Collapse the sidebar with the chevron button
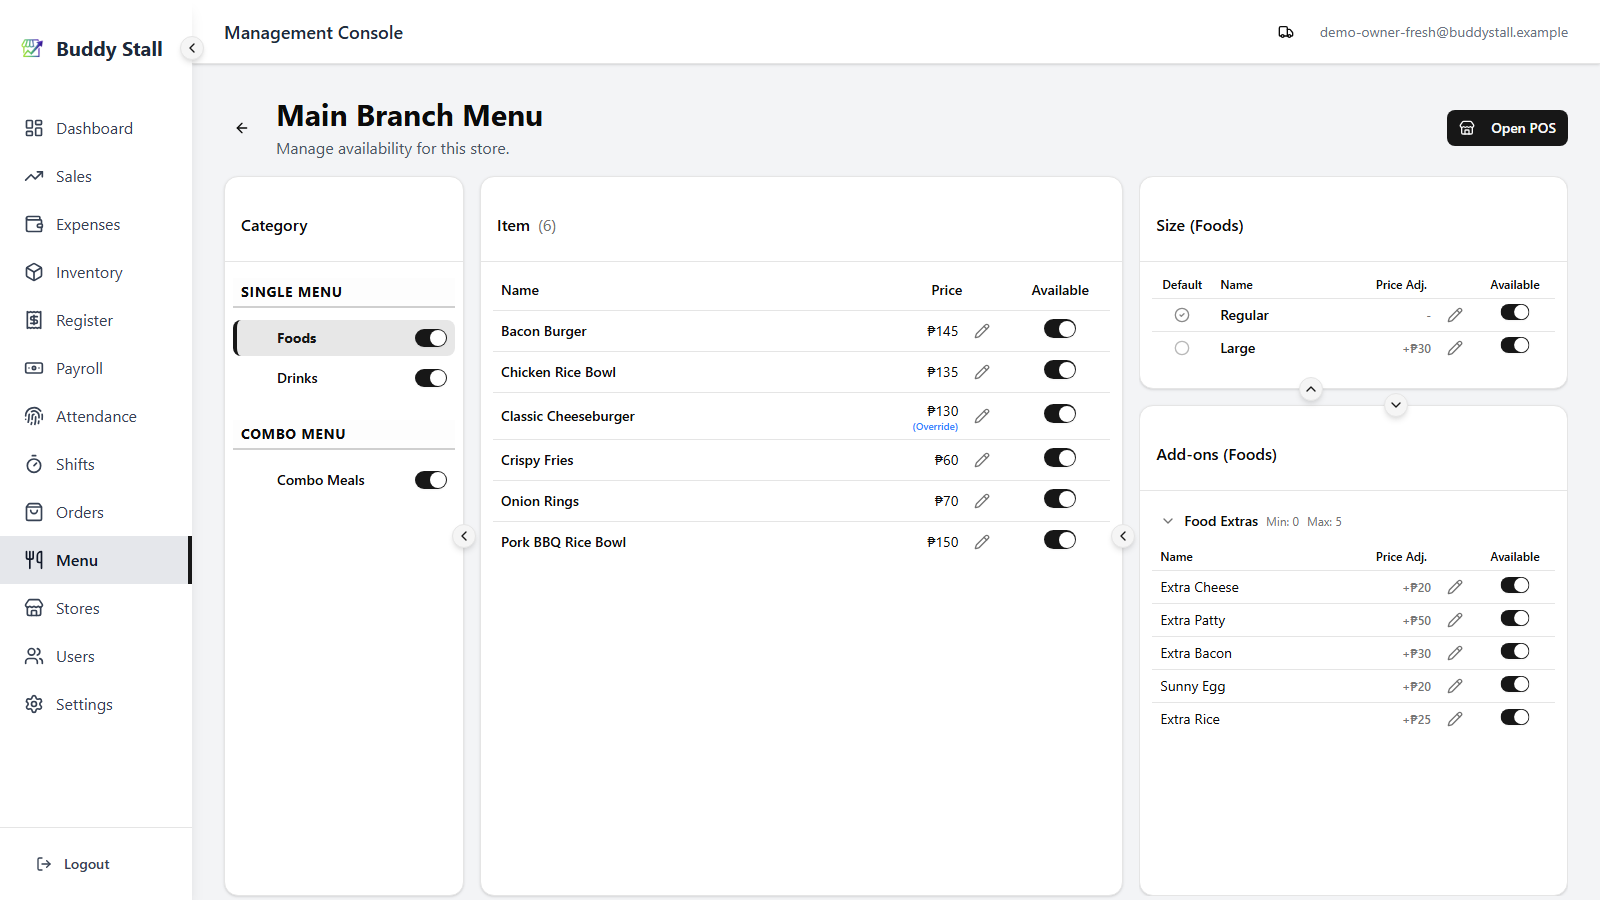The height and width of the screenshot is (900, 1600). 192,48
